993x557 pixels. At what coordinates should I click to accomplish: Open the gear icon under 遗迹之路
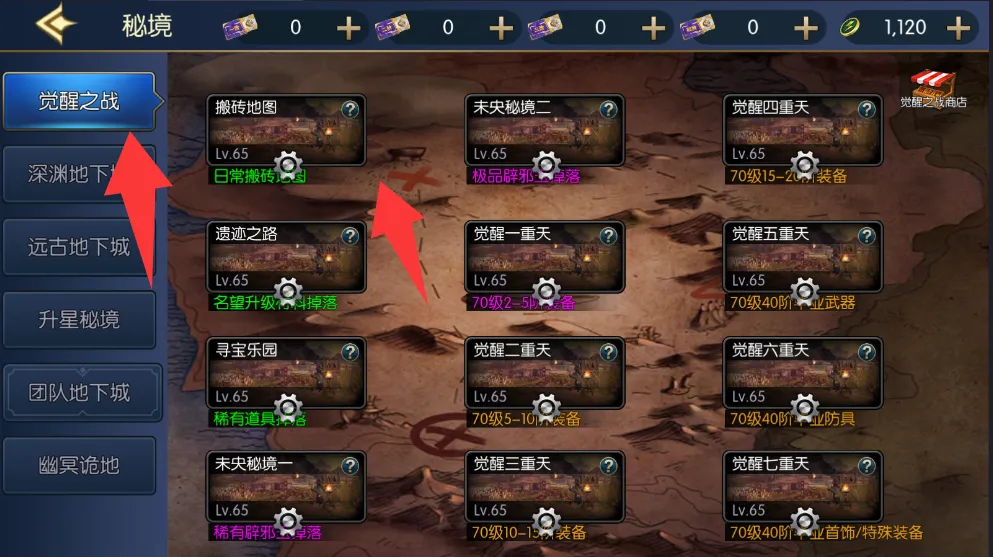click(288, 291)
